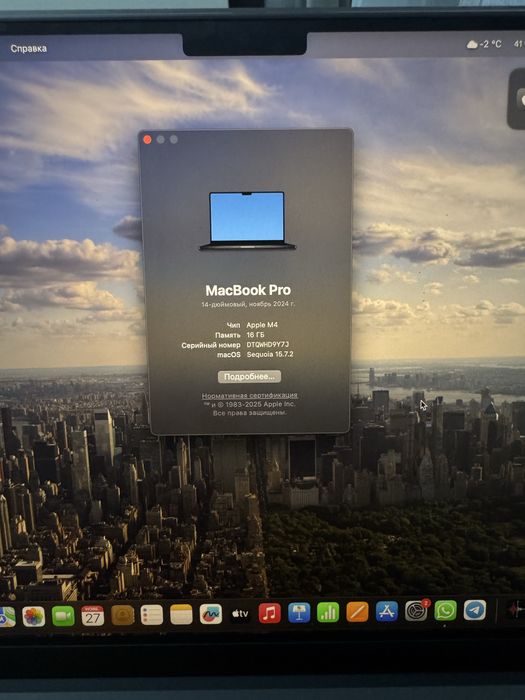Open Calendar showing date 27

point(93,616)
